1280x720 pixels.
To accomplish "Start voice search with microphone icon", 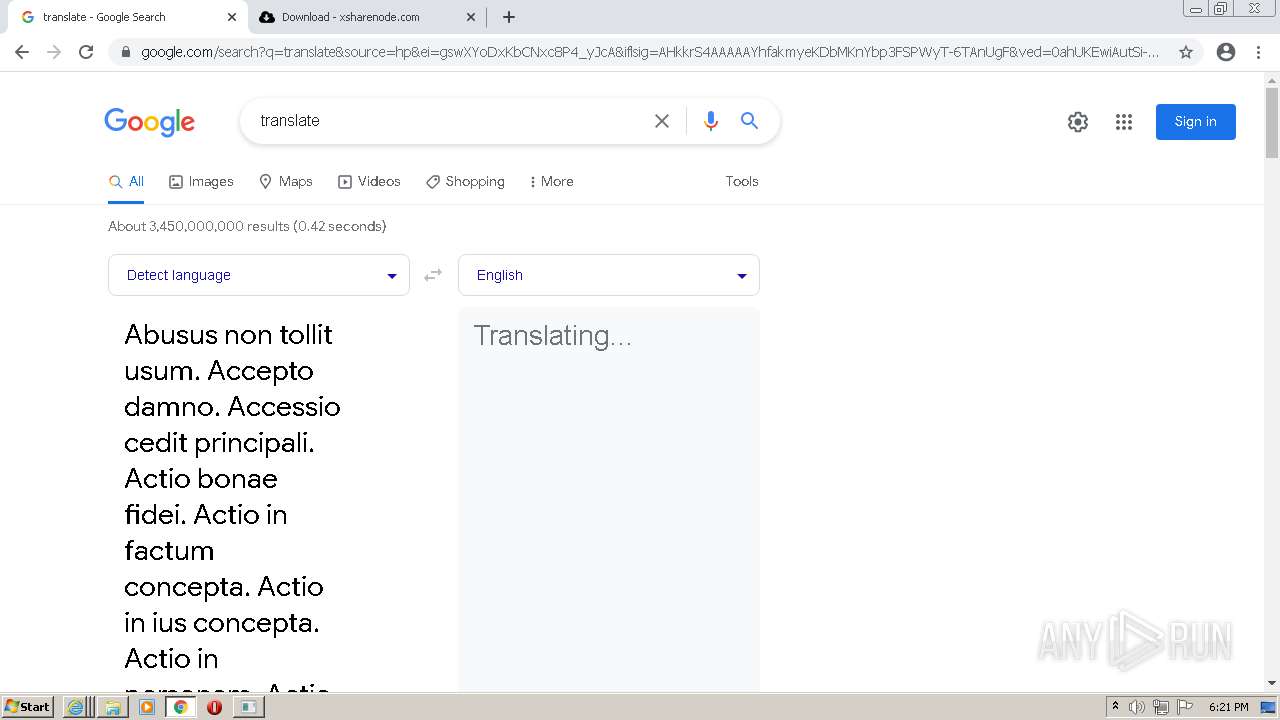I will 711,121.
